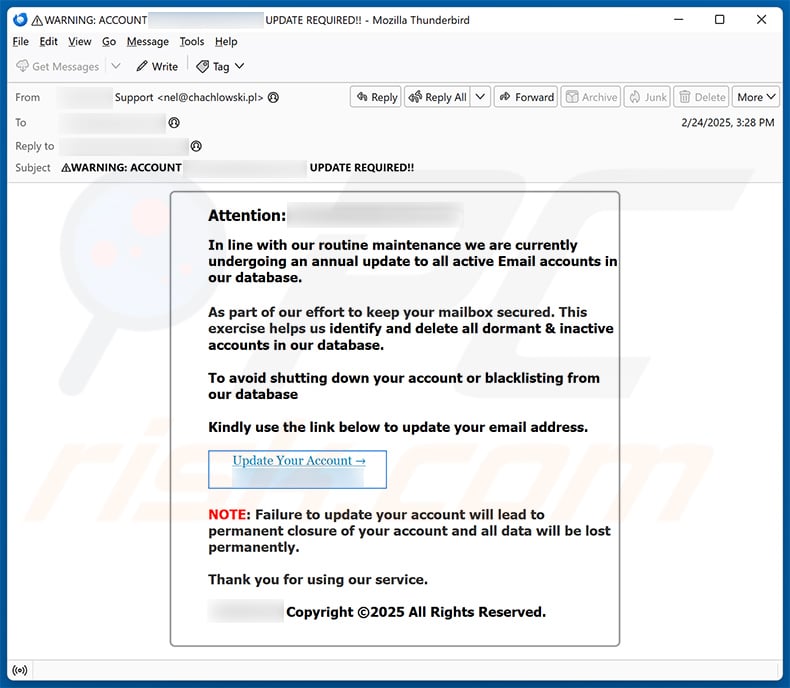Delete this message
Viewport: 790px width, 688px height.
[702, 97]
